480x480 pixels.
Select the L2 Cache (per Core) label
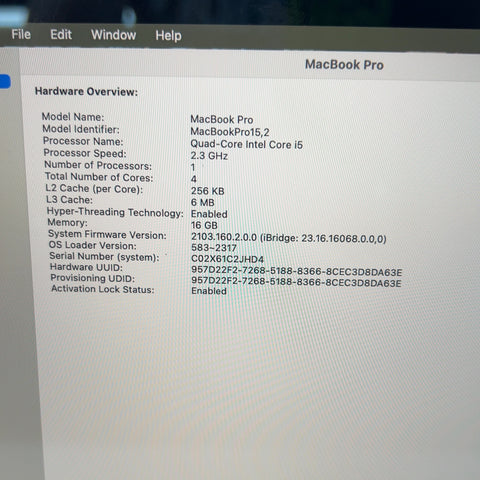click(94, 189)
